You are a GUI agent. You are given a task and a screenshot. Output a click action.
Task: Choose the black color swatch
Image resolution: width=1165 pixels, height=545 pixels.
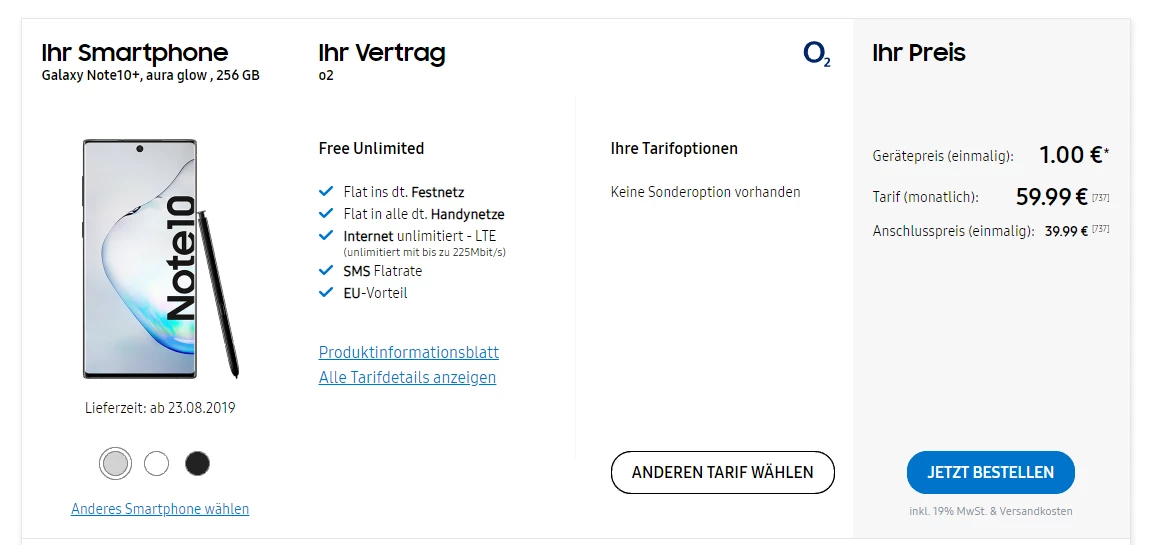coord(198,463)
